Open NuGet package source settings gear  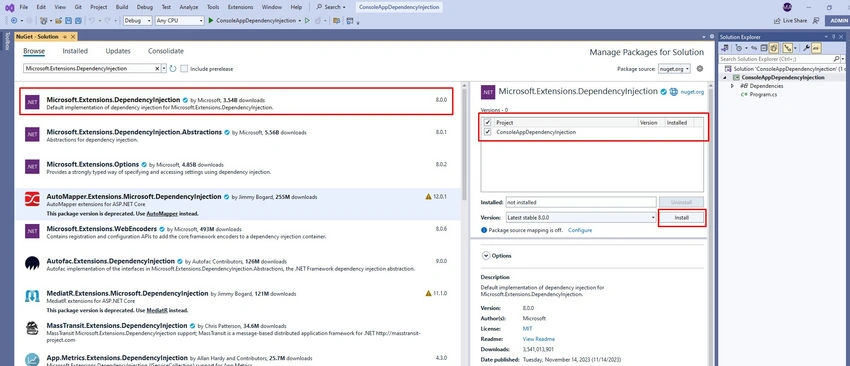pyautogui.click(x=700, y=69)
